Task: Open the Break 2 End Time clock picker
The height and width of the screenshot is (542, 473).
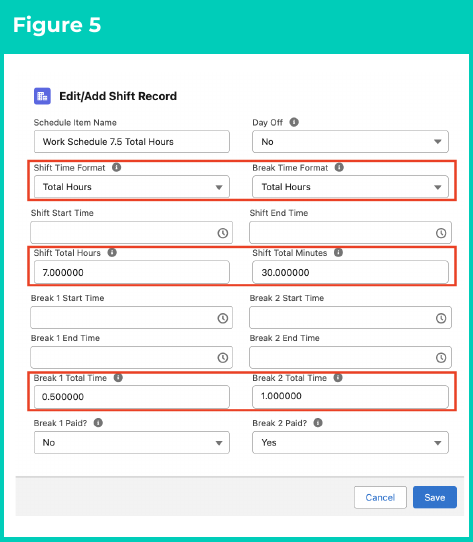Action: click(441, 358)
